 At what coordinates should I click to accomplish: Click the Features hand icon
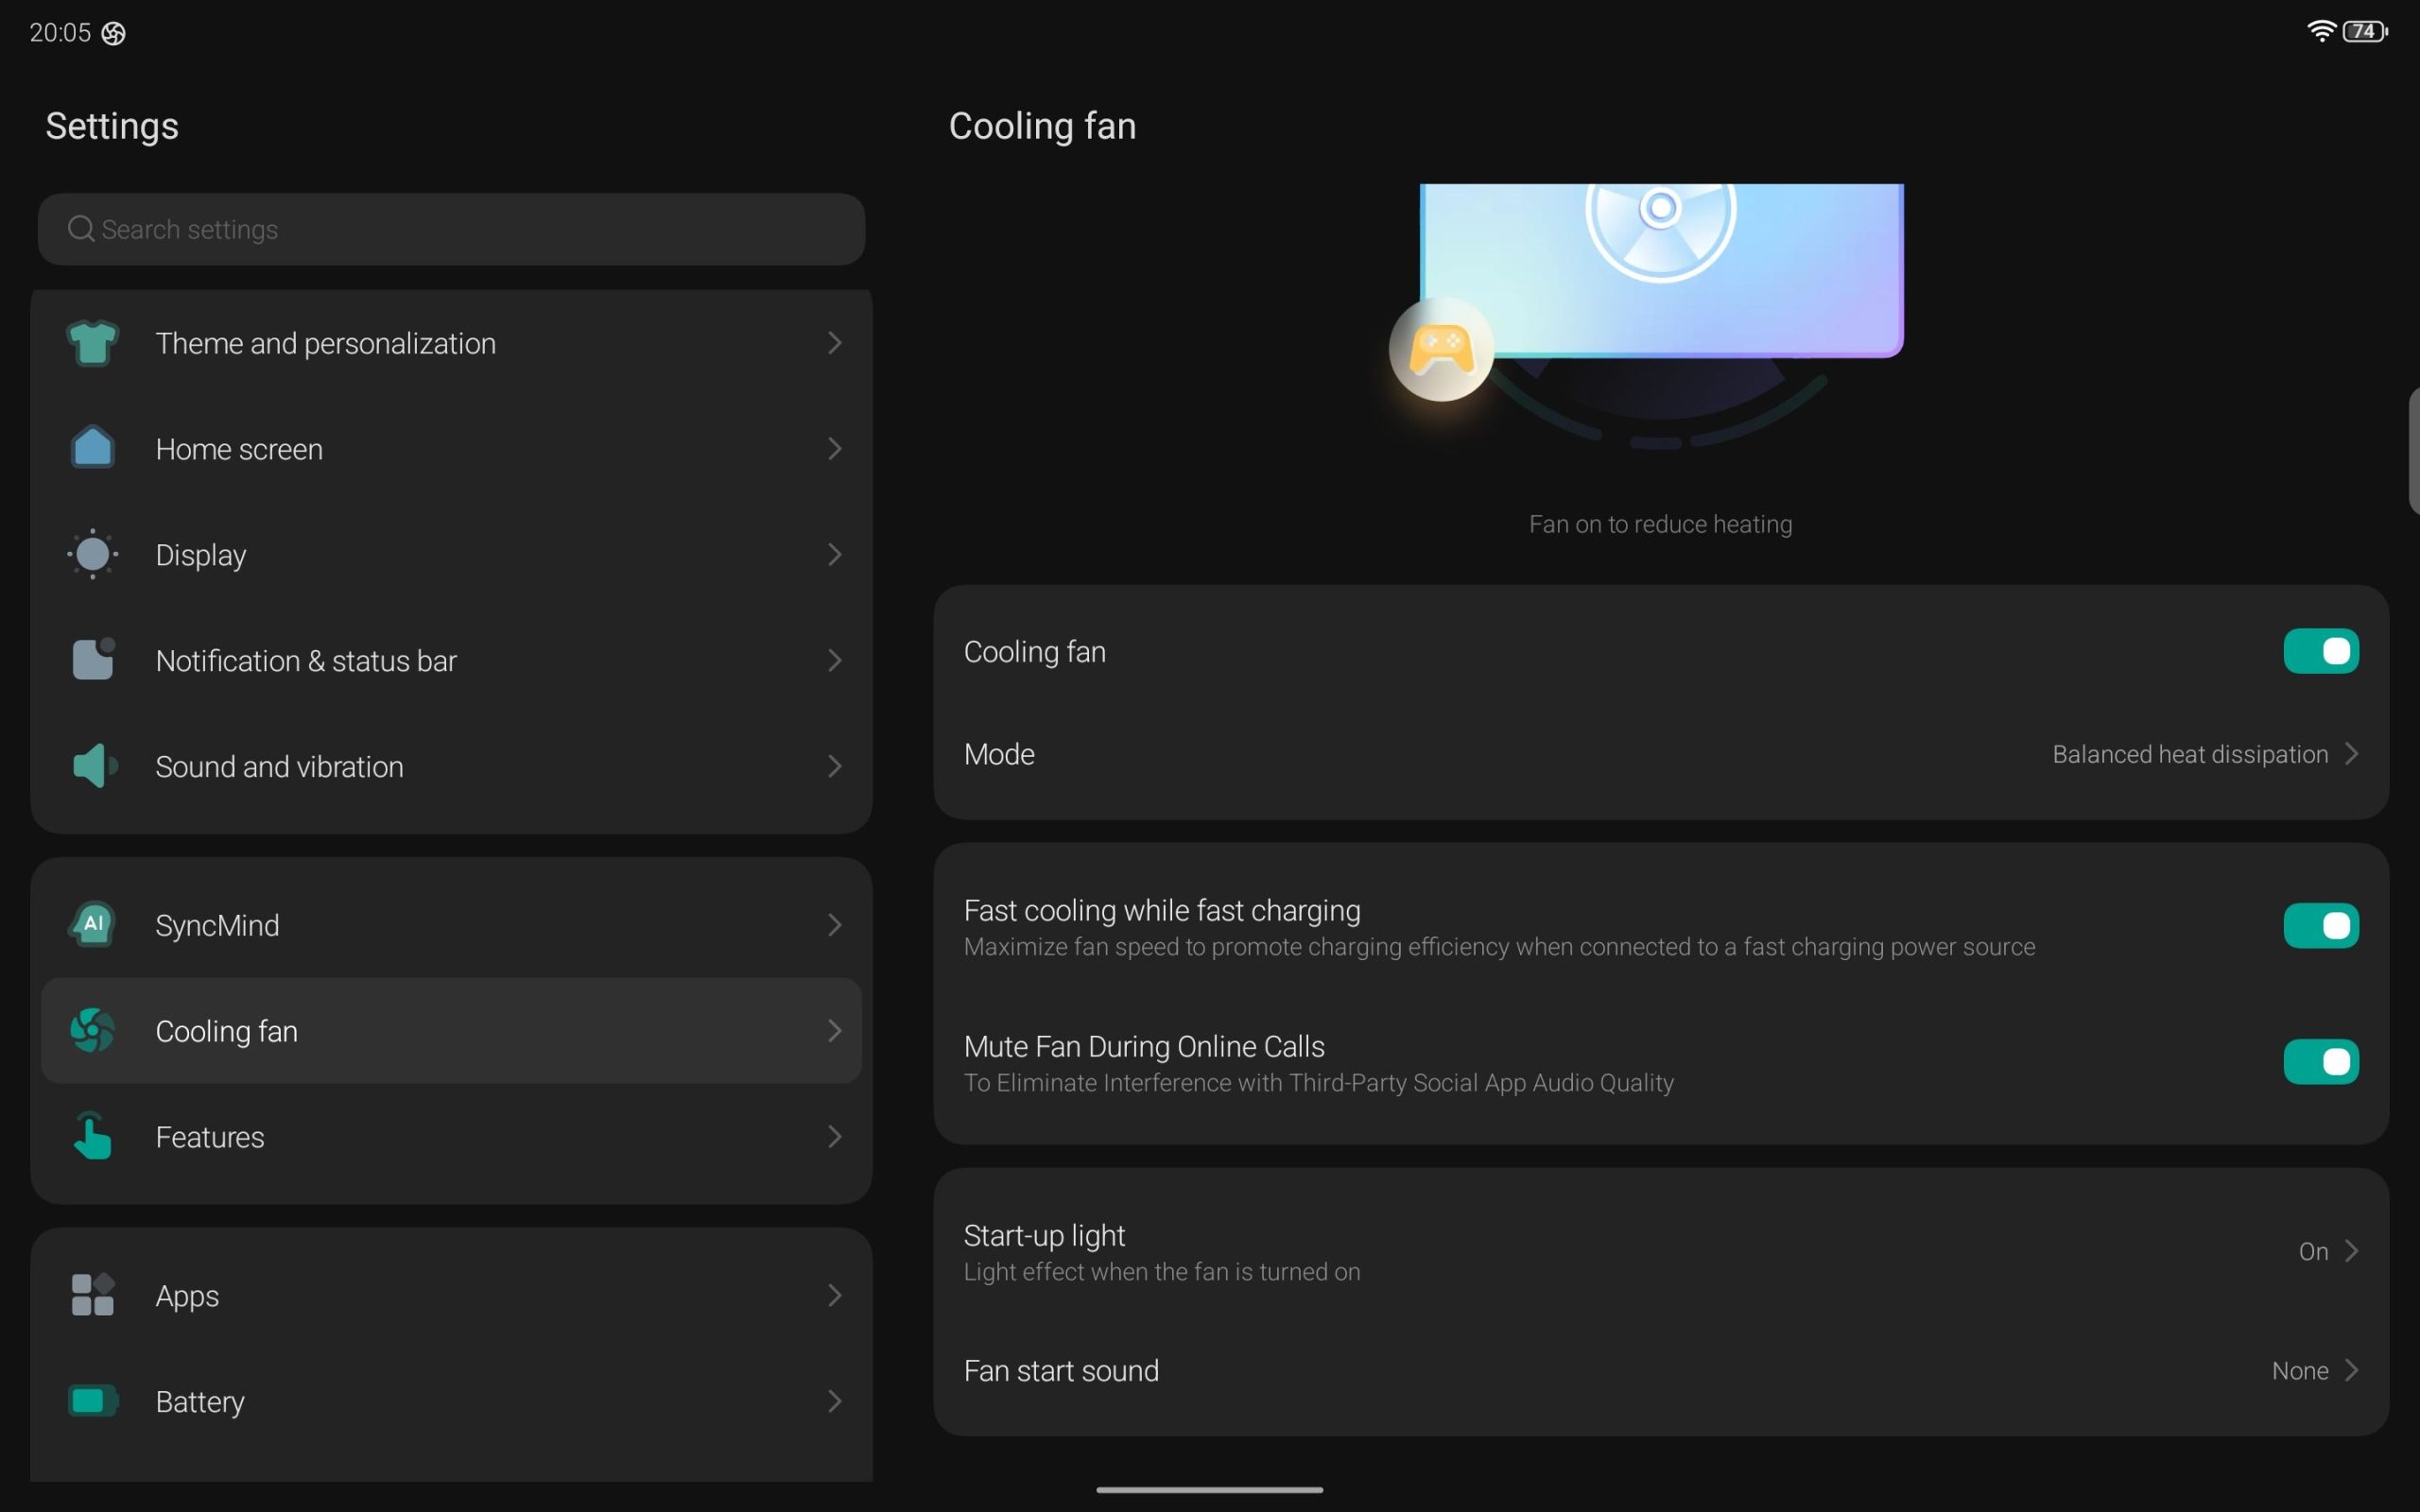coord(92,1136)
